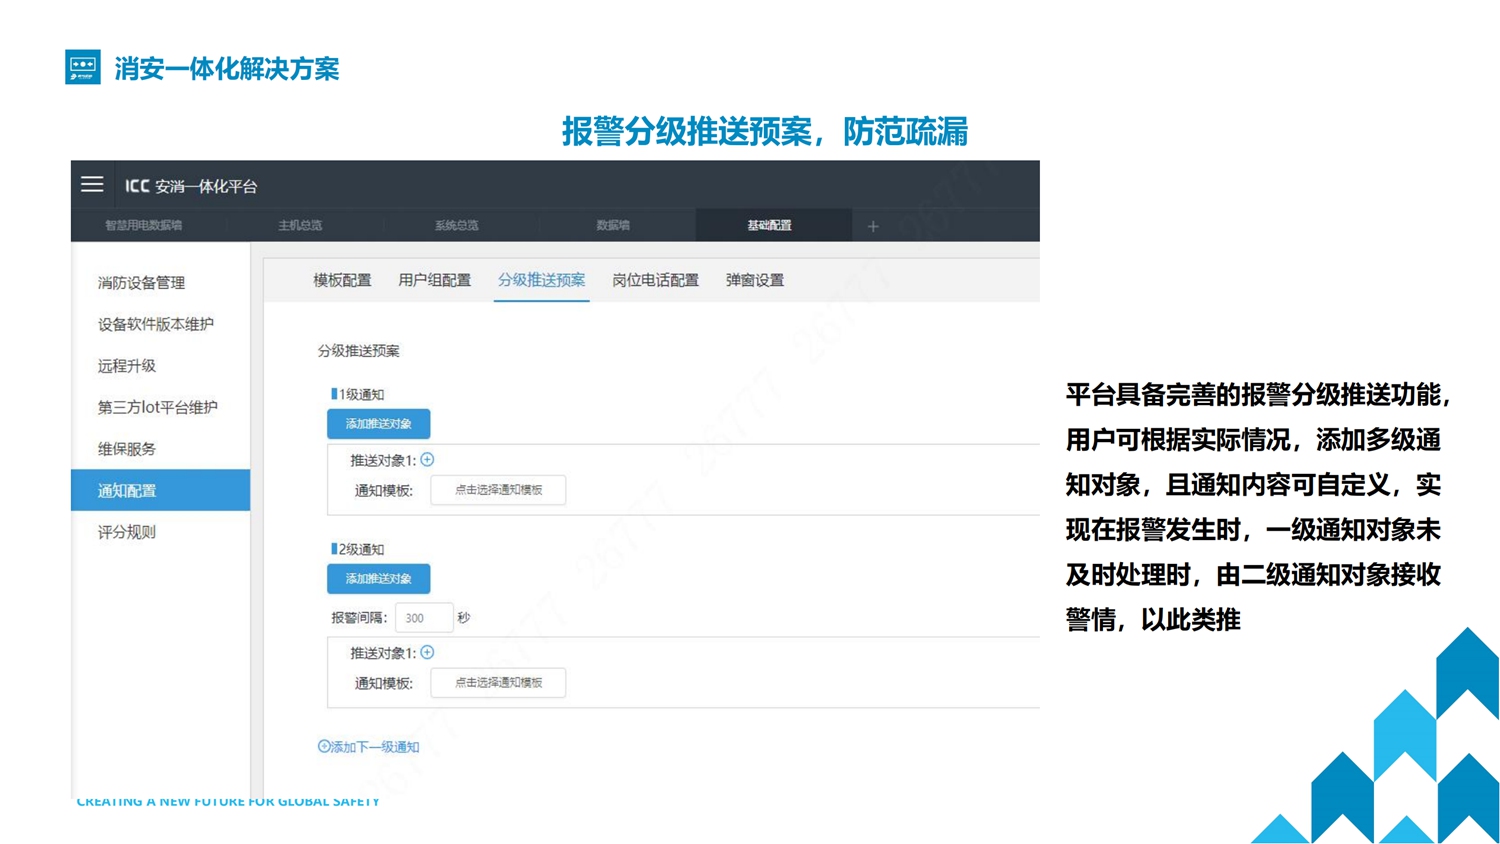Open the hamburger menu in ICC header
Image resolution: width=1500 pixels, height=844 pixels.
92,185
